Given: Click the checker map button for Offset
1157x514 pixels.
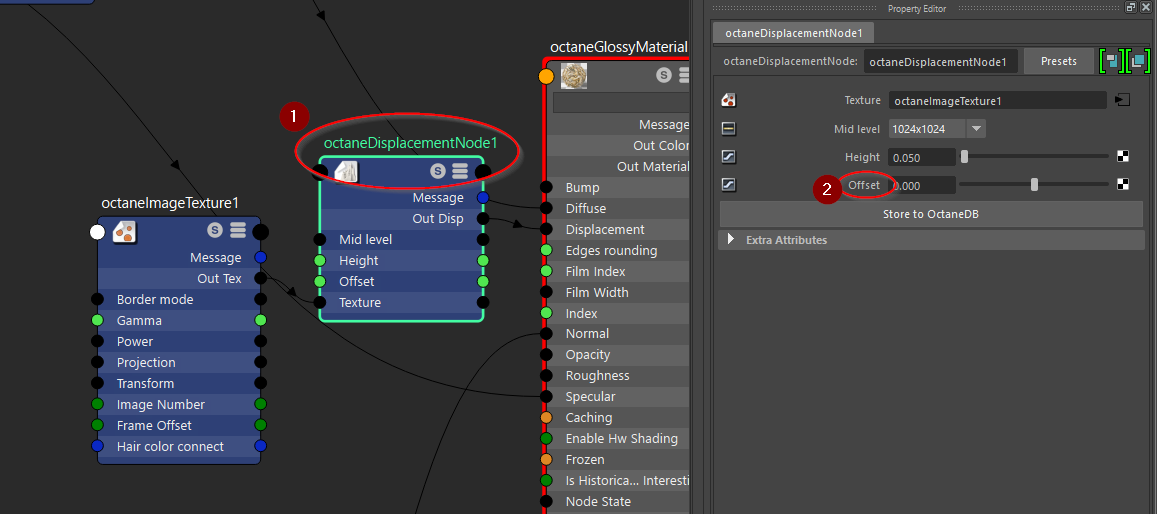Looking at the screenshot, I should [x=1122, y=184].
